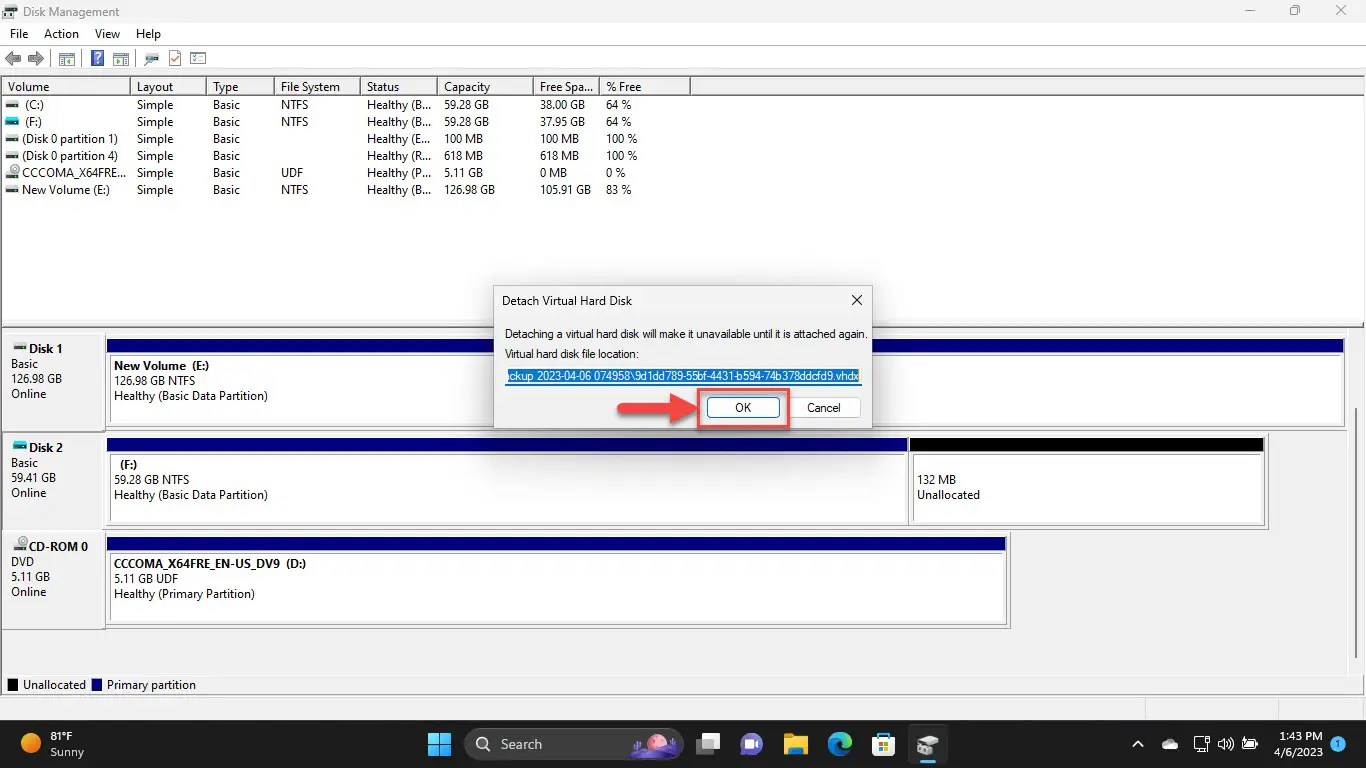Open the File menu
This screenshot has width=1366, height=768.
click(x=19, y=34)
